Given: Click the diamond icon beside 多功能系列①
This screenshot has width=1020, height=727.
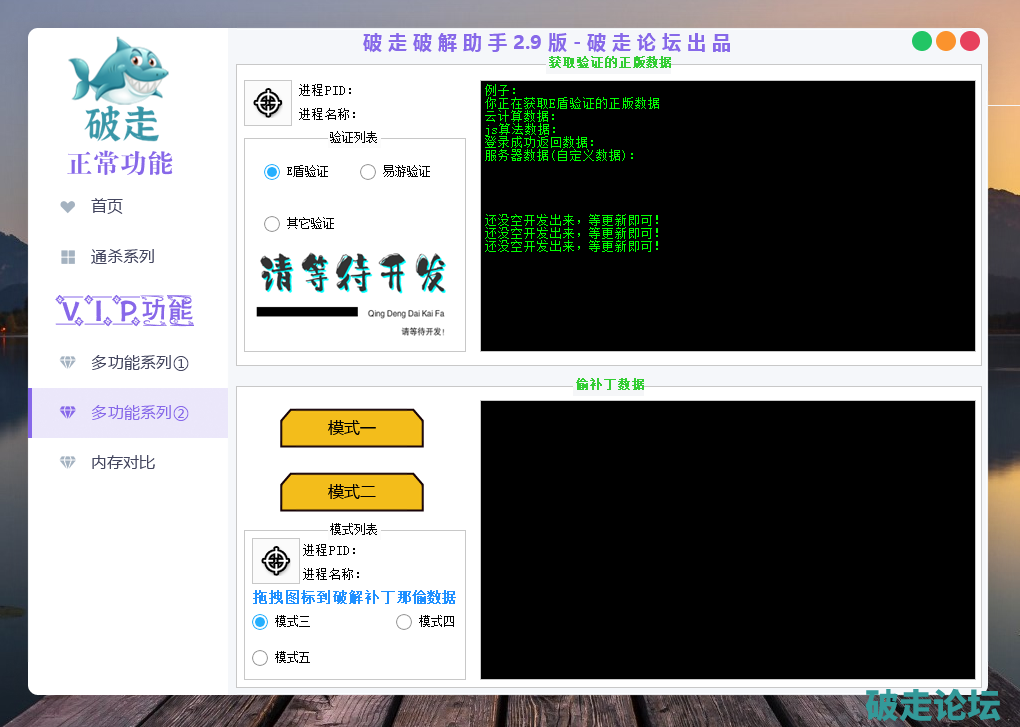Looking at the screenshot, I should pos(68,363).
